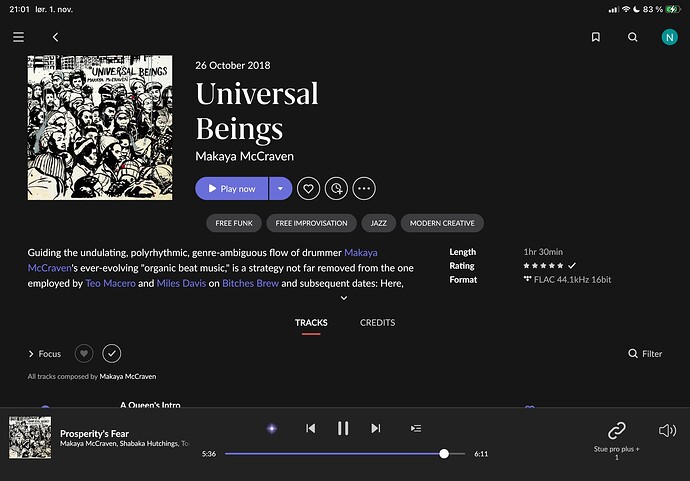Expand the Focus options
This screenshot has width=690, height=481.
[x=44, y=354]
